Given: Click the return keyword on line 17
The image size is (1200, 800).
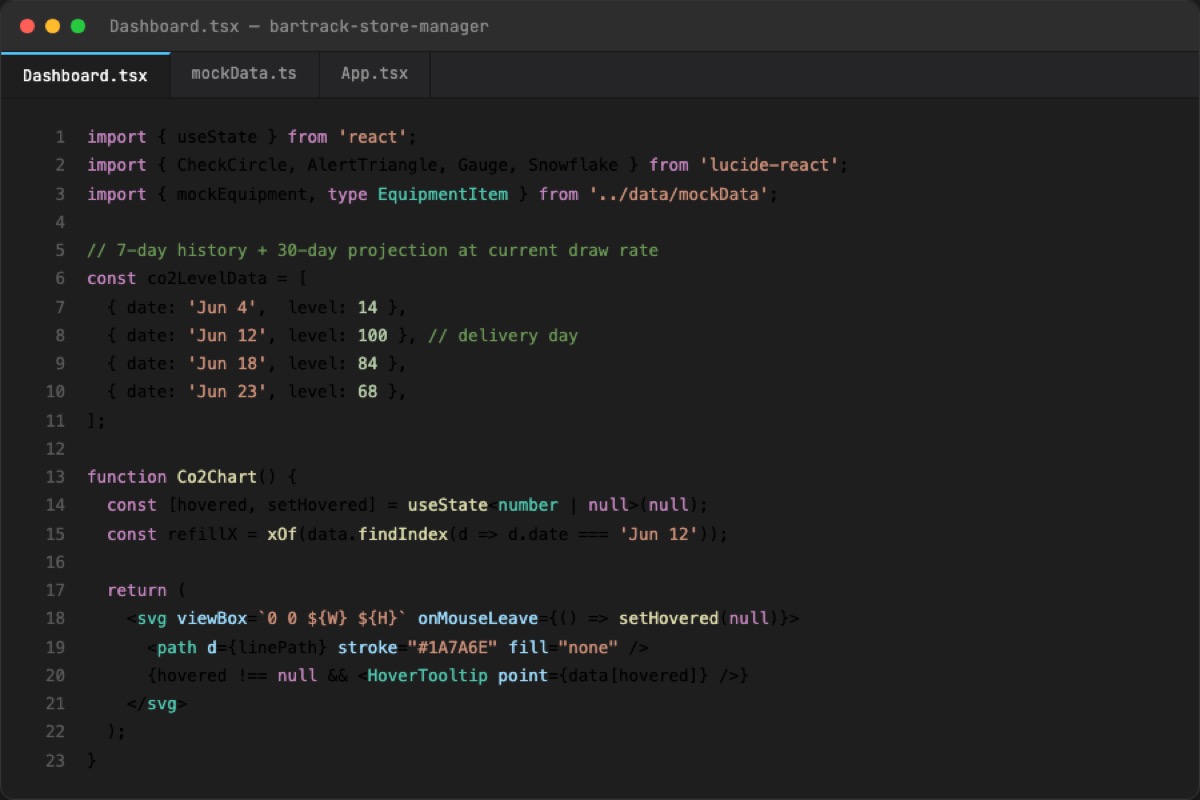Looking at the screenshot, I should (x=137, y=590).
